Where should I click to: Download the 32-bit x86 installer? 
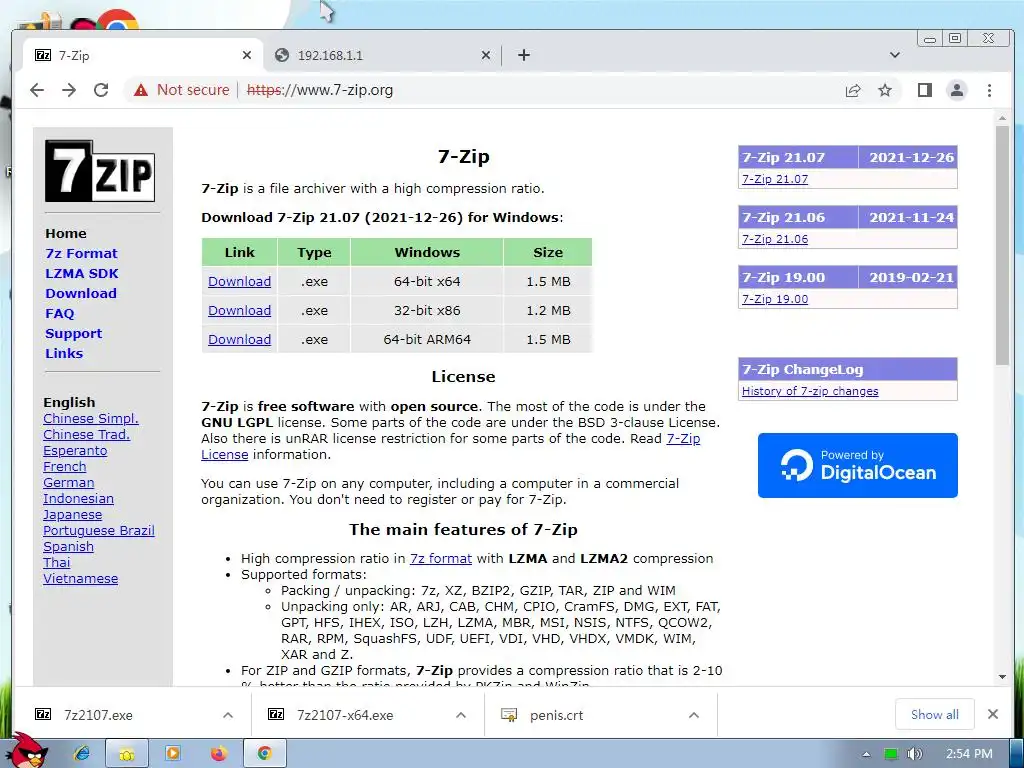pyautogui.click(x=239, y=310)
